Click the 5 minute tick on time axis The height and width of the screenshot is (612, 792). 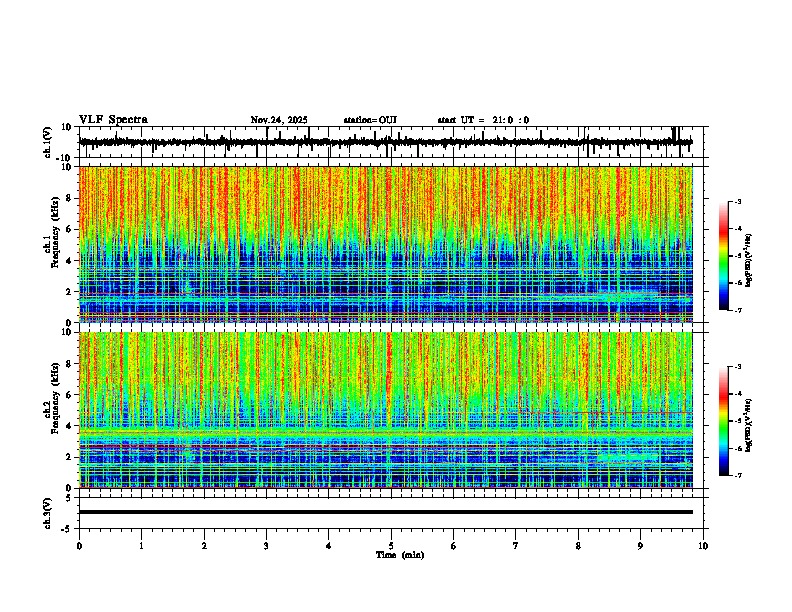pos(391,546)
